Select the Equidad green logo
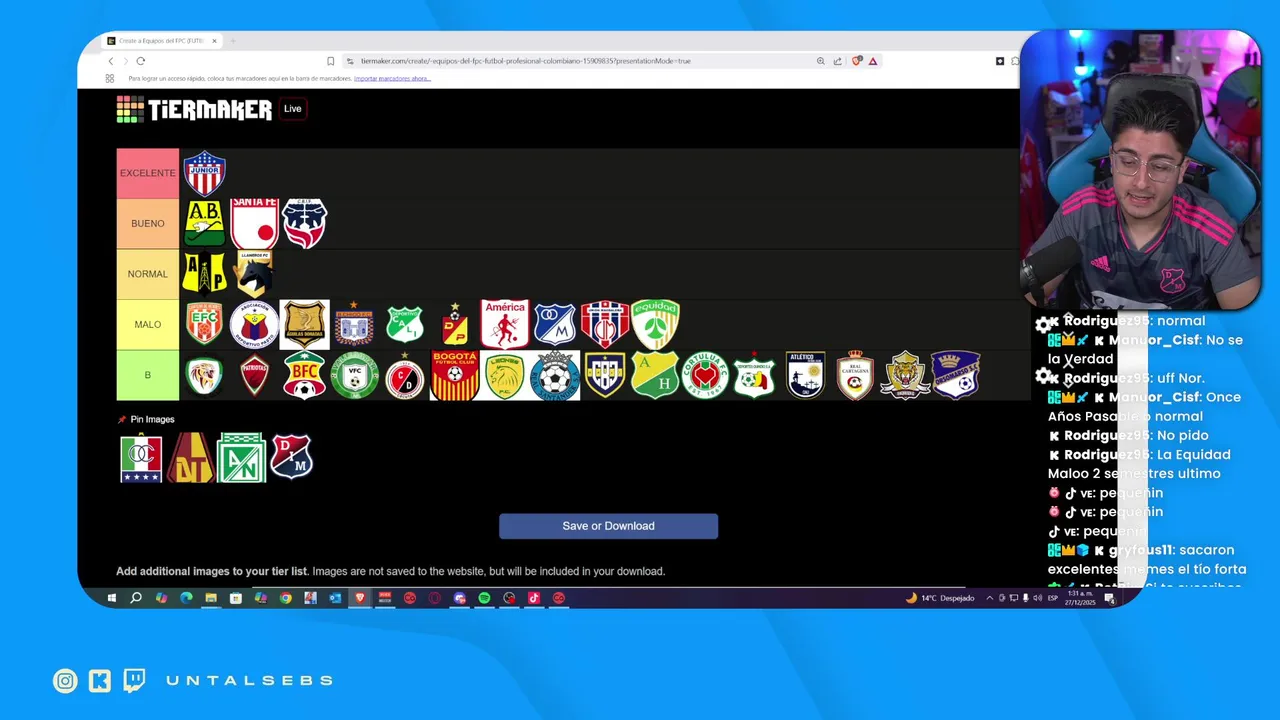The width and height of the screenshot is (1280, 720). (655, 324)
